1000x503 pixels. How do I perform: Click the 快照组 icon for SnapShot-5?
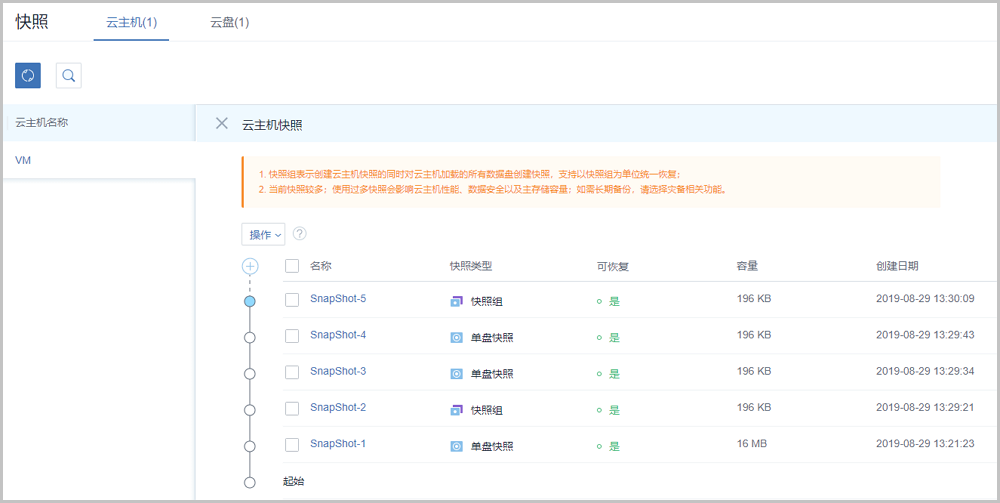pyautogui.click(x=456, y=301)
